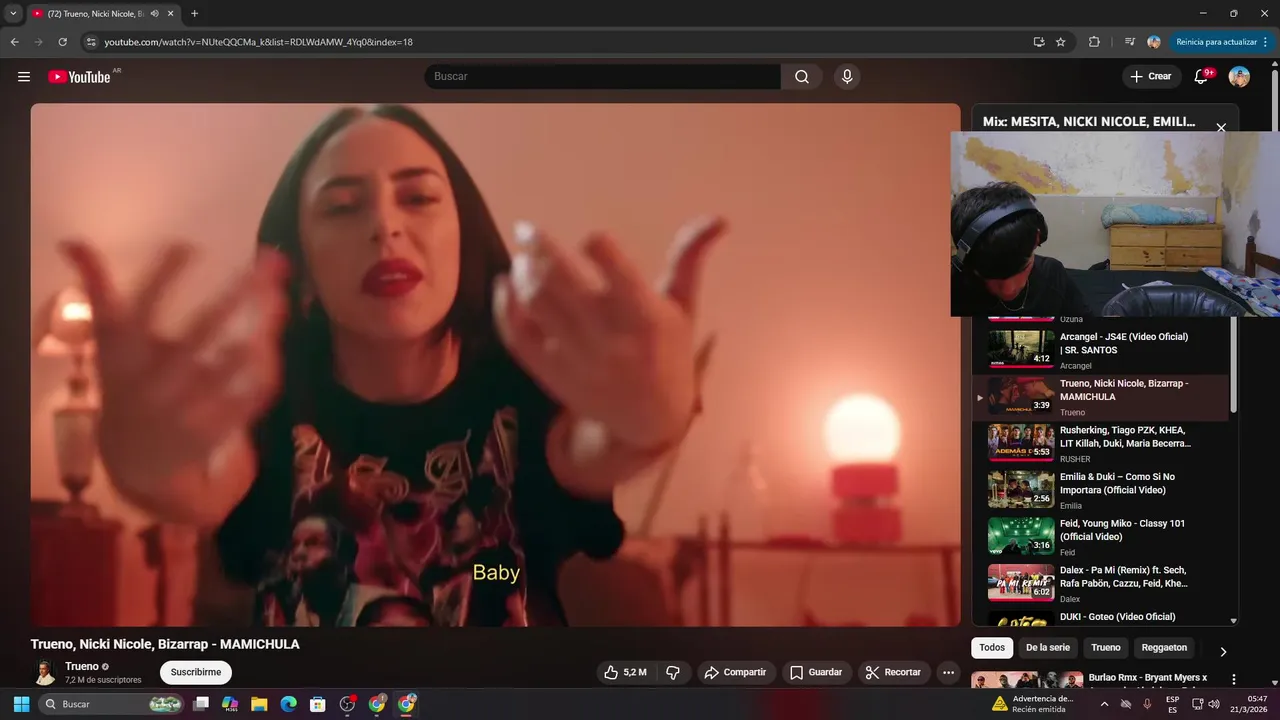
Task: Clip the video with Recortar
Action: coord(893,673)
